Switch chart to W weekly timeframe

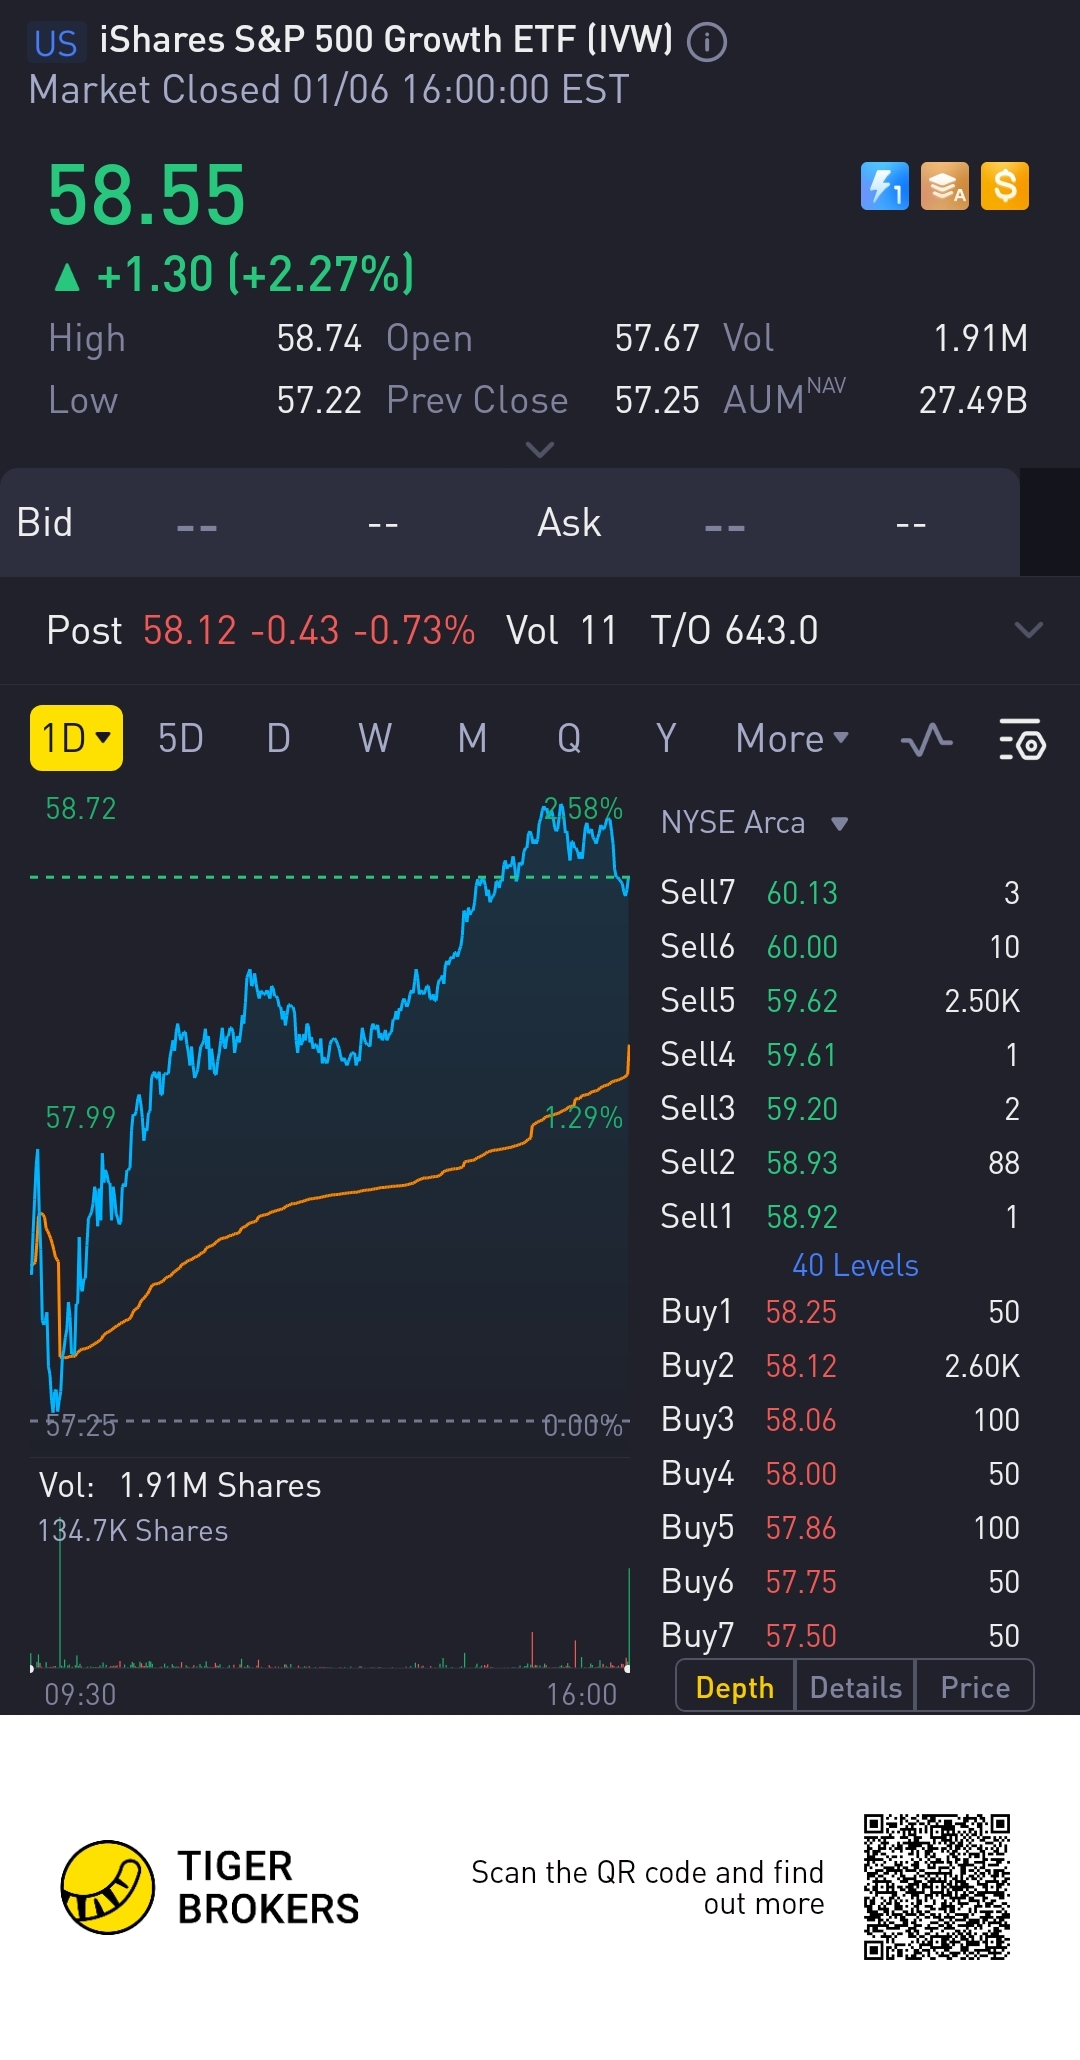click(375, 739)
